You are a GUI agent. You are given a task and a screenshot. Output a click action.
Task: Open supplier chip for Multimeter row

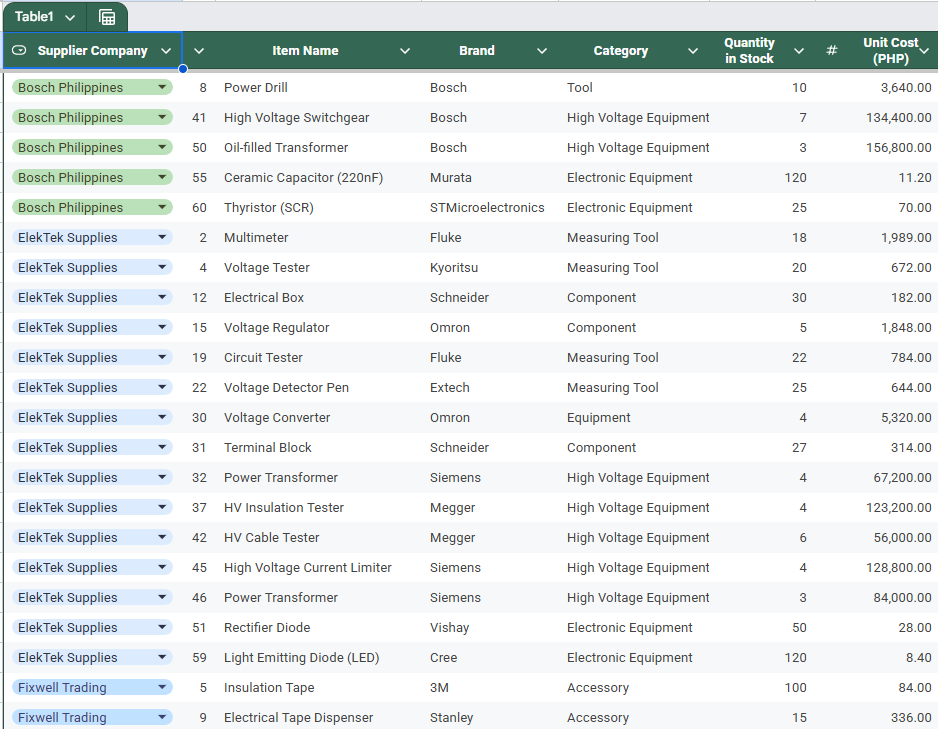coord(92,237)
